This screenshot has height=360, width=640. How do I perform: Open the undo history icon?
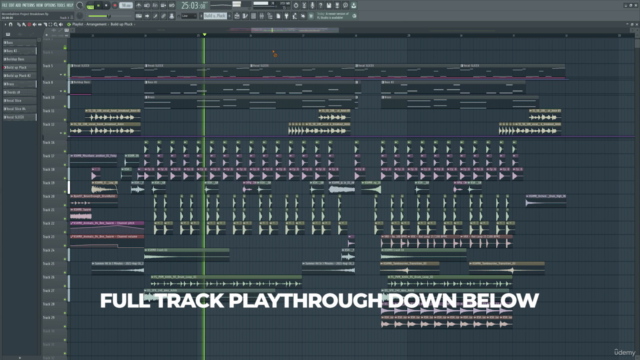click(x=296, y=5)
